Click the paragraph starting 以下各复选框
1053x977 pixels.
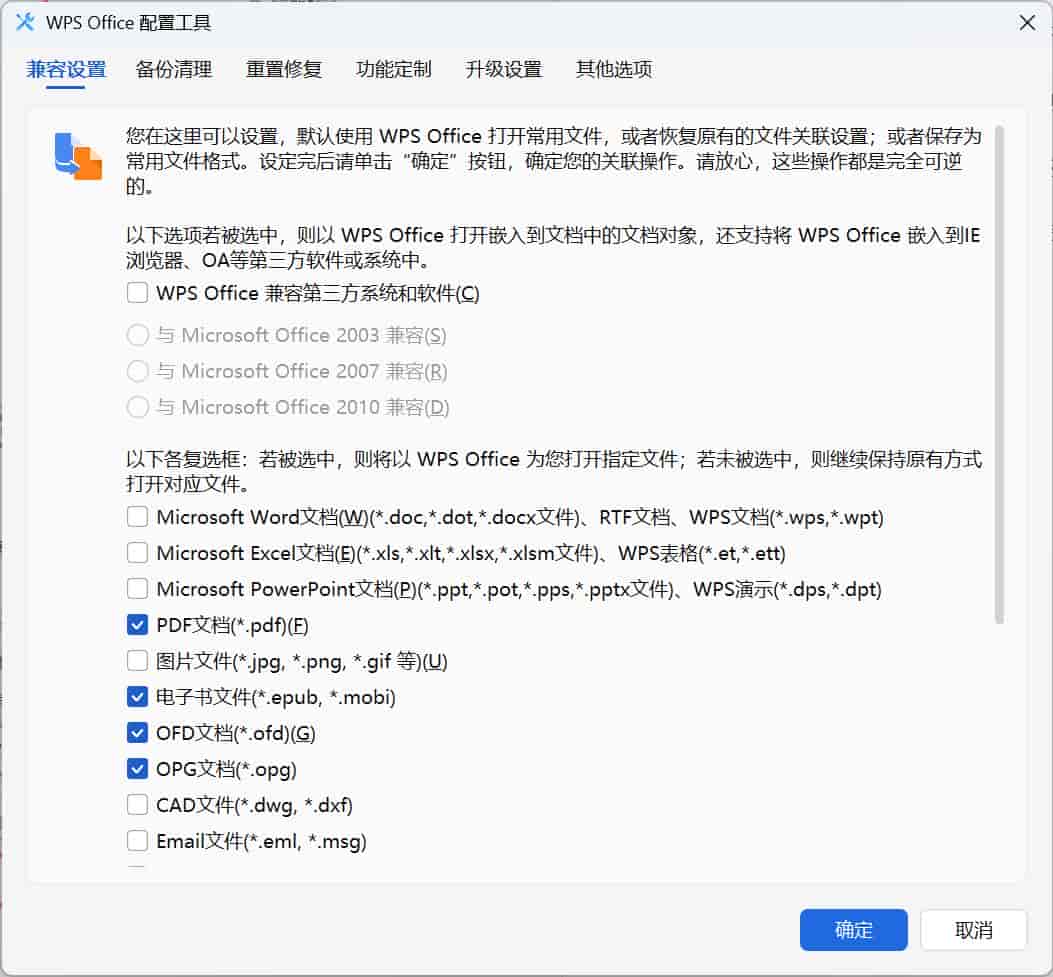pyautogui.click(x=554, y=471)
